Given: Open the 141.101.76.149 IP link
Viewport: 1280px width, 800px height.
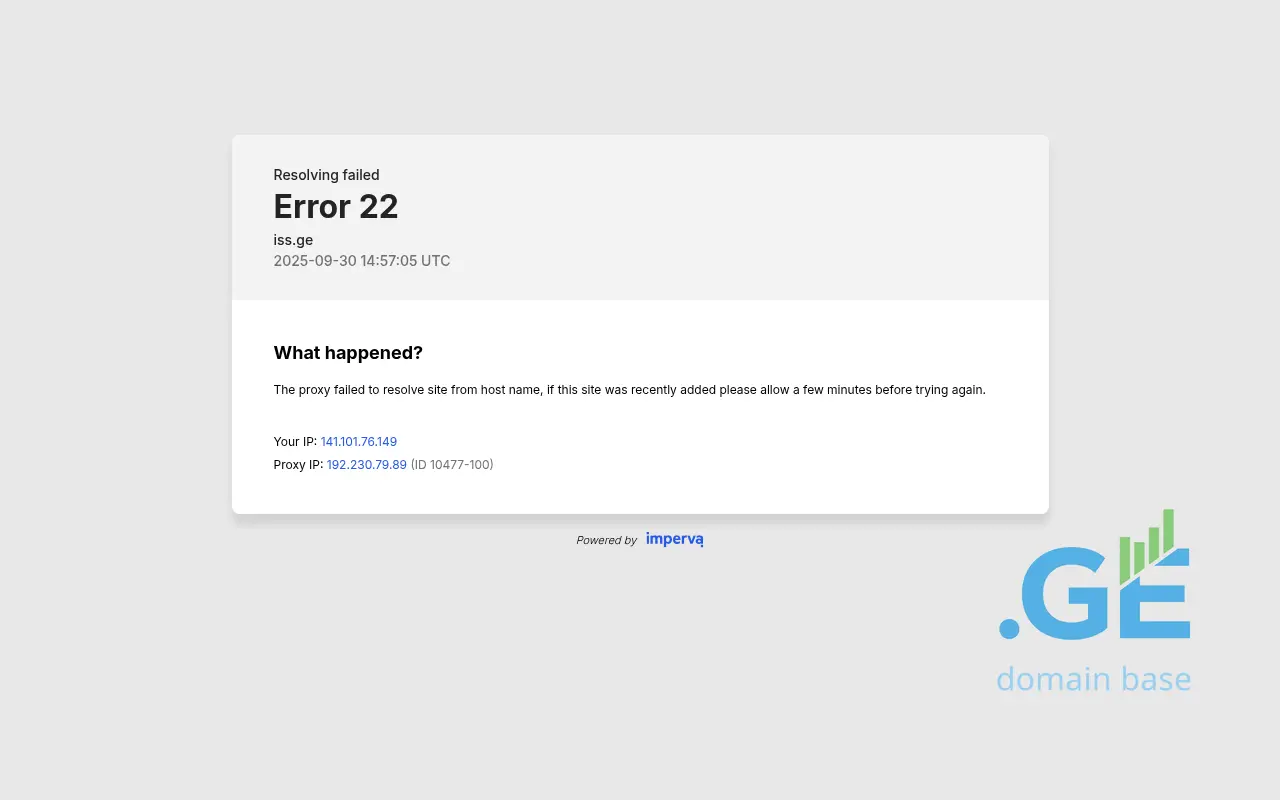Looking at the screenshot, I should tap(358, 441).
